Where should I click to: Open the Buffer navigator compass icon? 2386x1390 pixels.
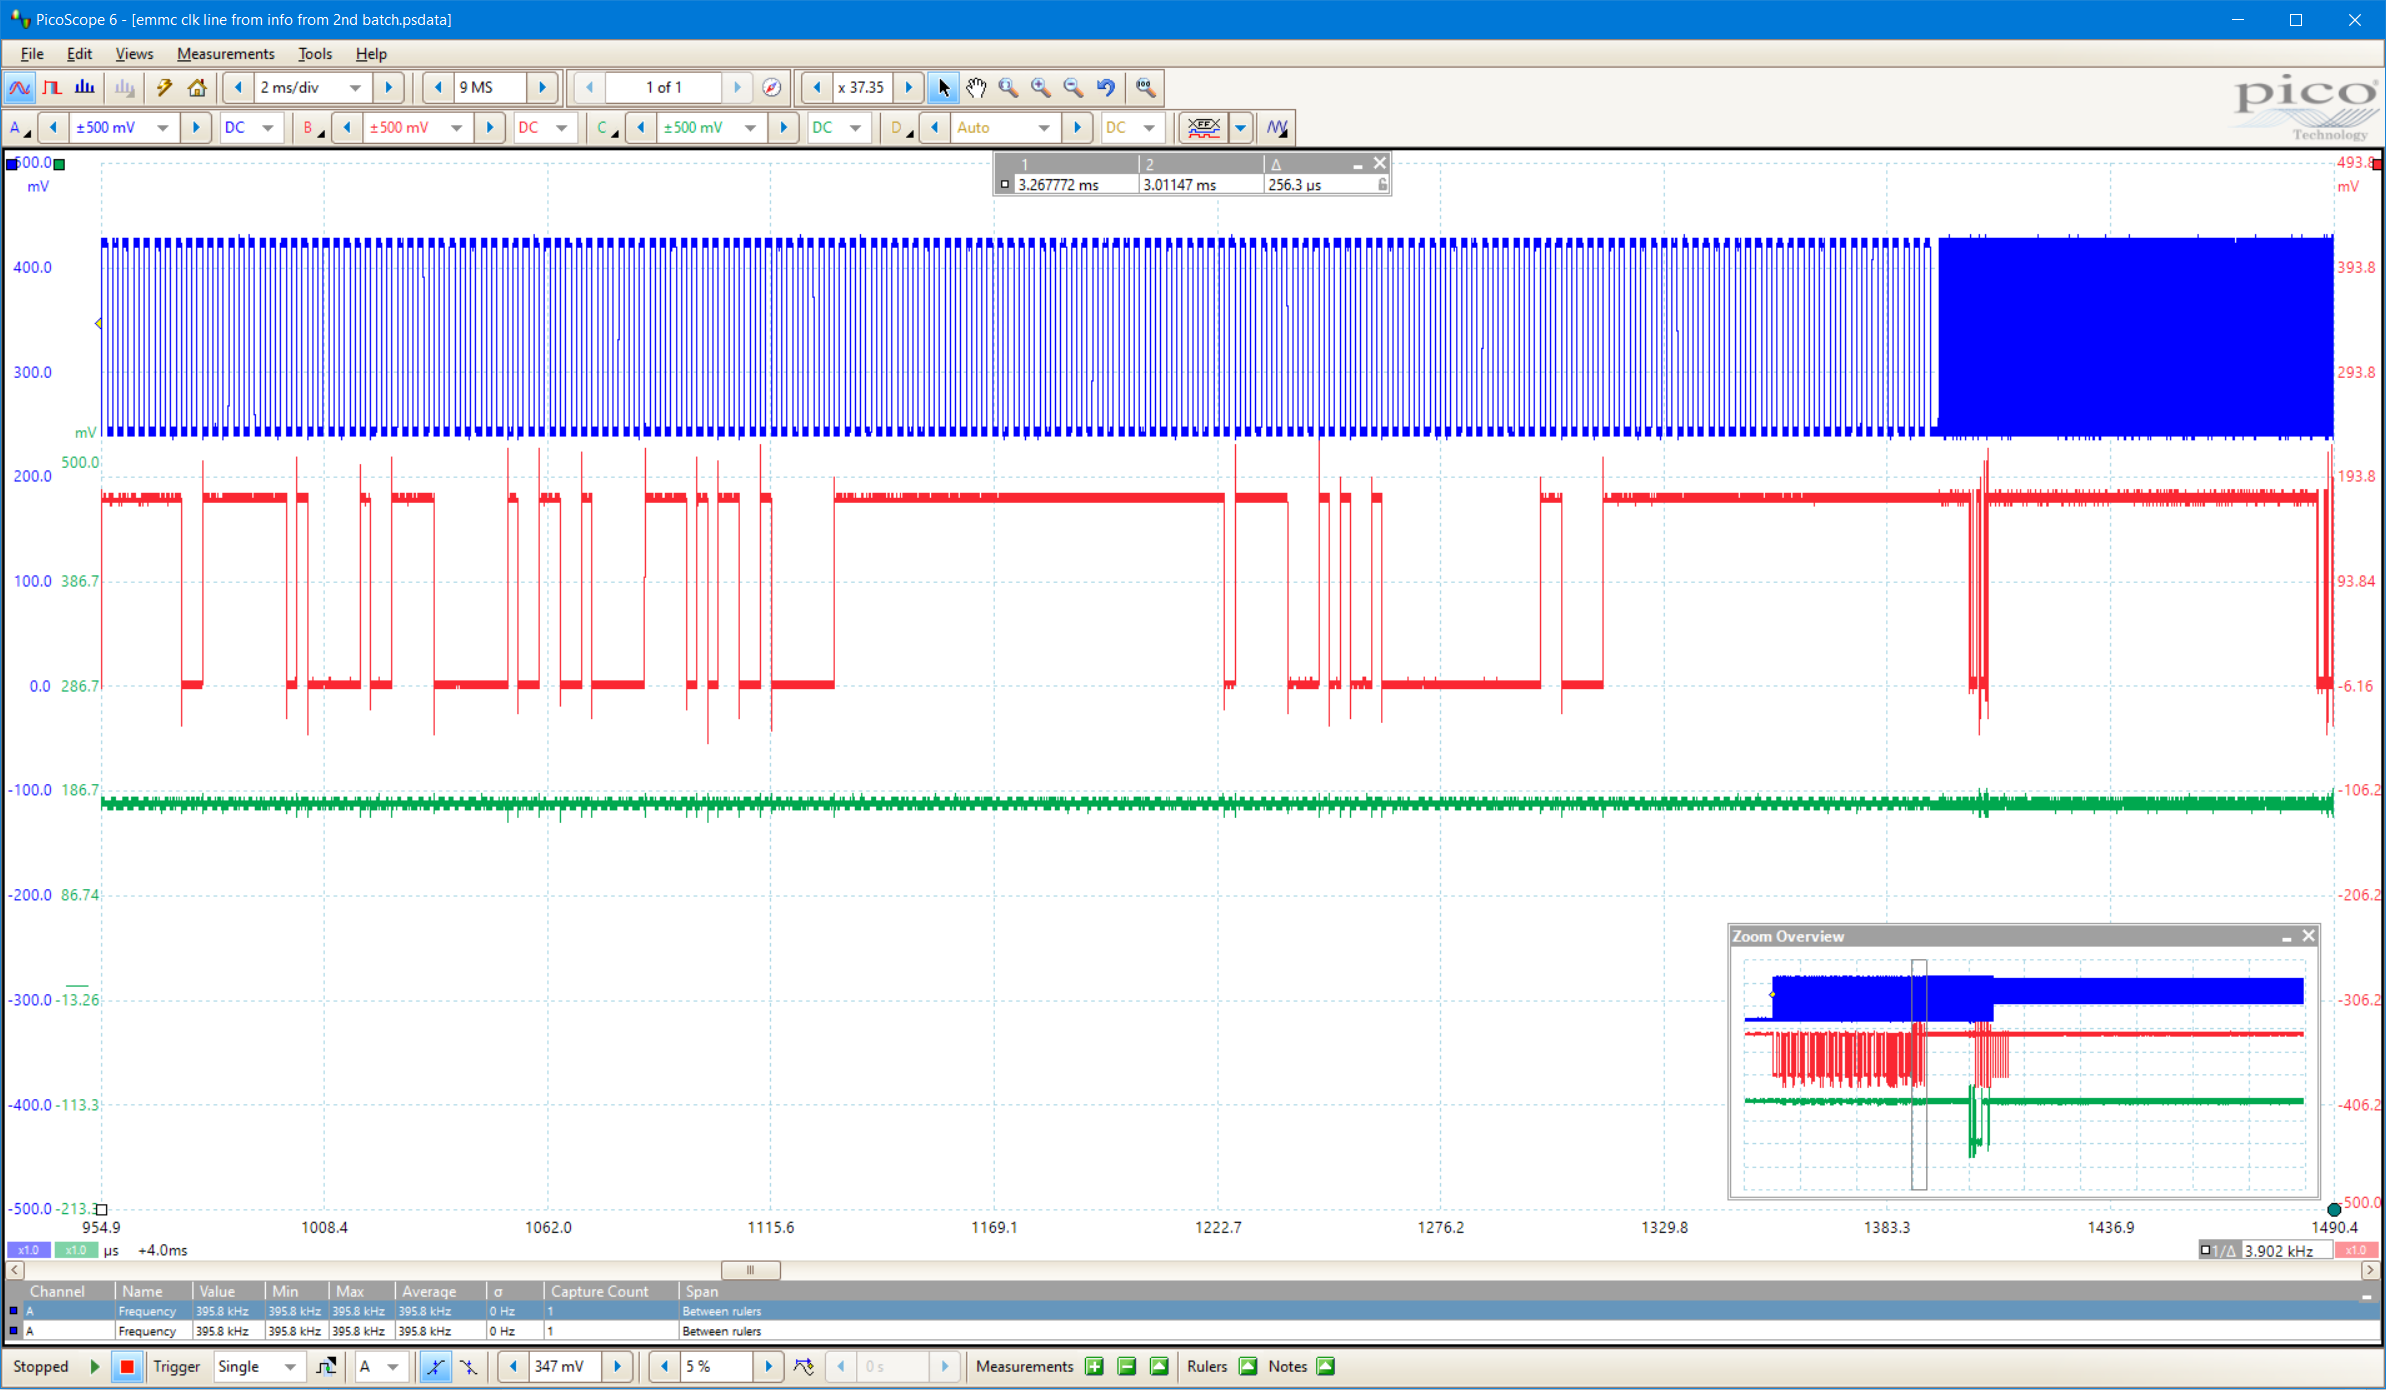pyautogui.click(x=771, y=88)
